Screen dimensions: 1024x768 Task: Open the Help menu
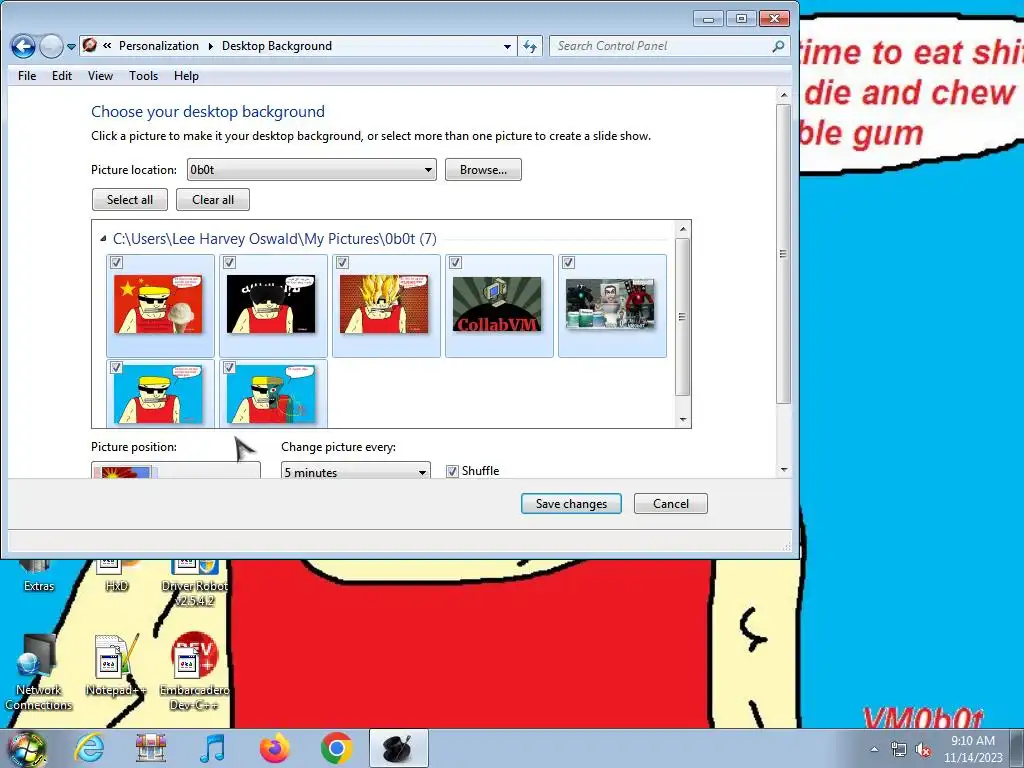click(186, 76)
